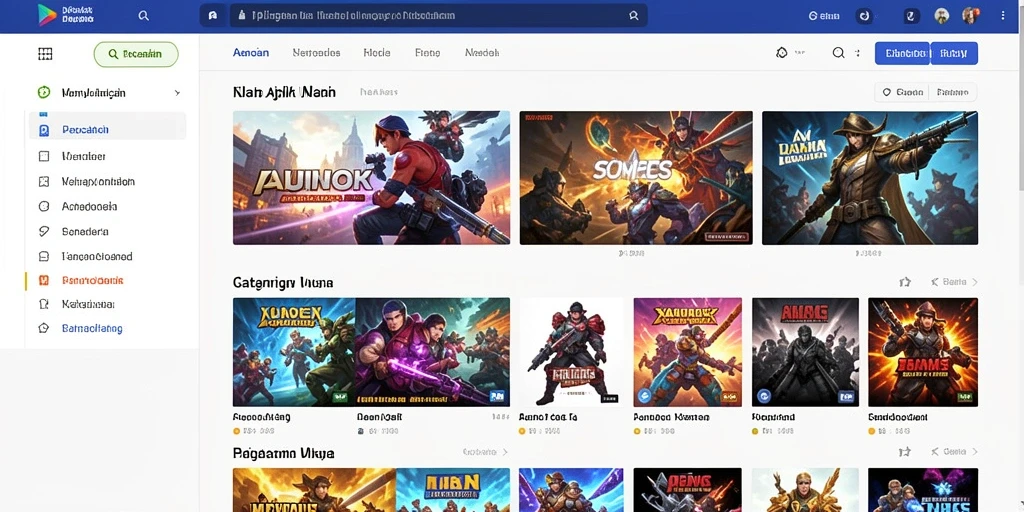1024x512 pixels.
Task: Click the square icon before the avatars
Action: coord(912,16)
